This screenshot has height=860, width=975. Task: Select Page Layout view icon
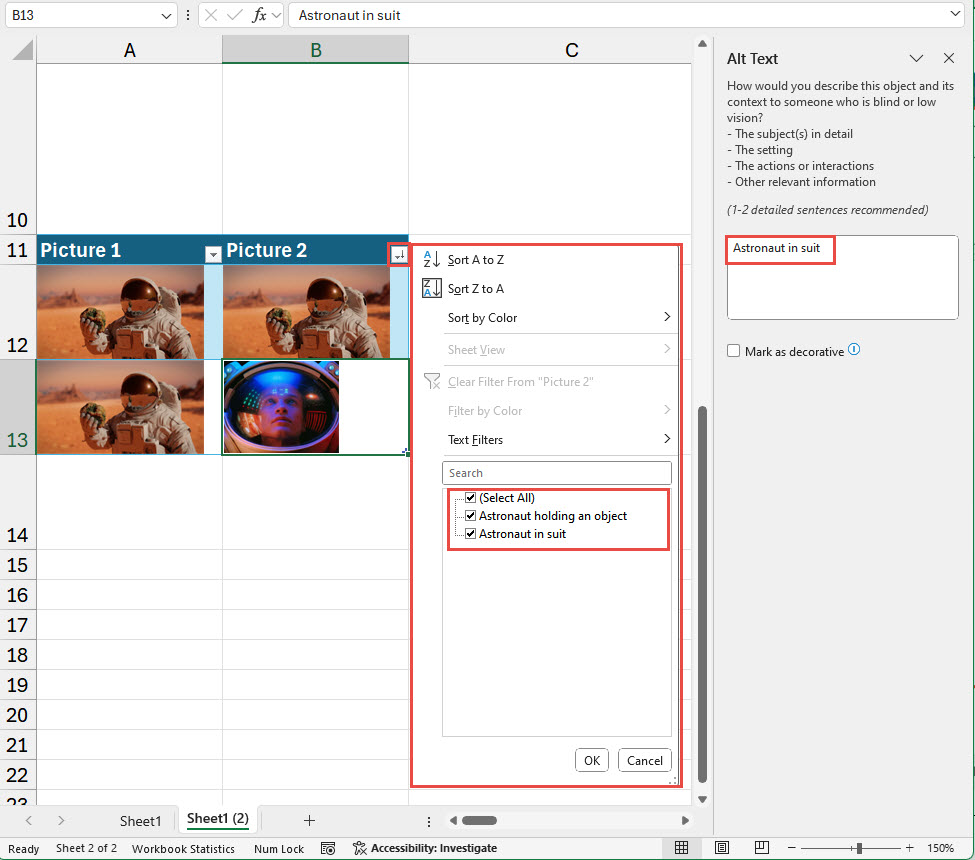click(x=721, y=847)
